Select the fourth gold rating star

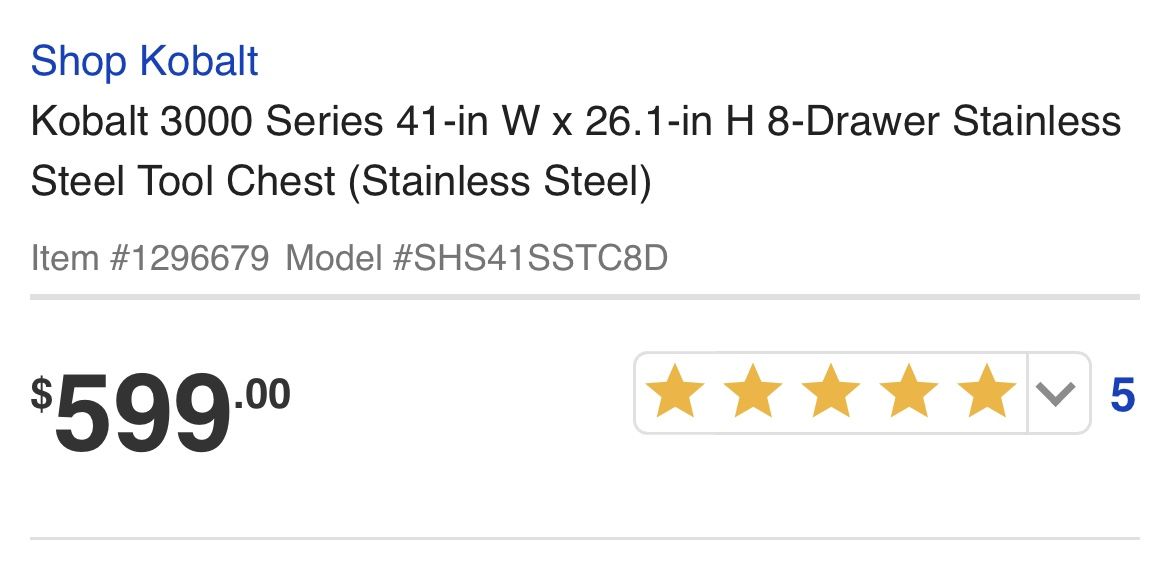point(909,391)
